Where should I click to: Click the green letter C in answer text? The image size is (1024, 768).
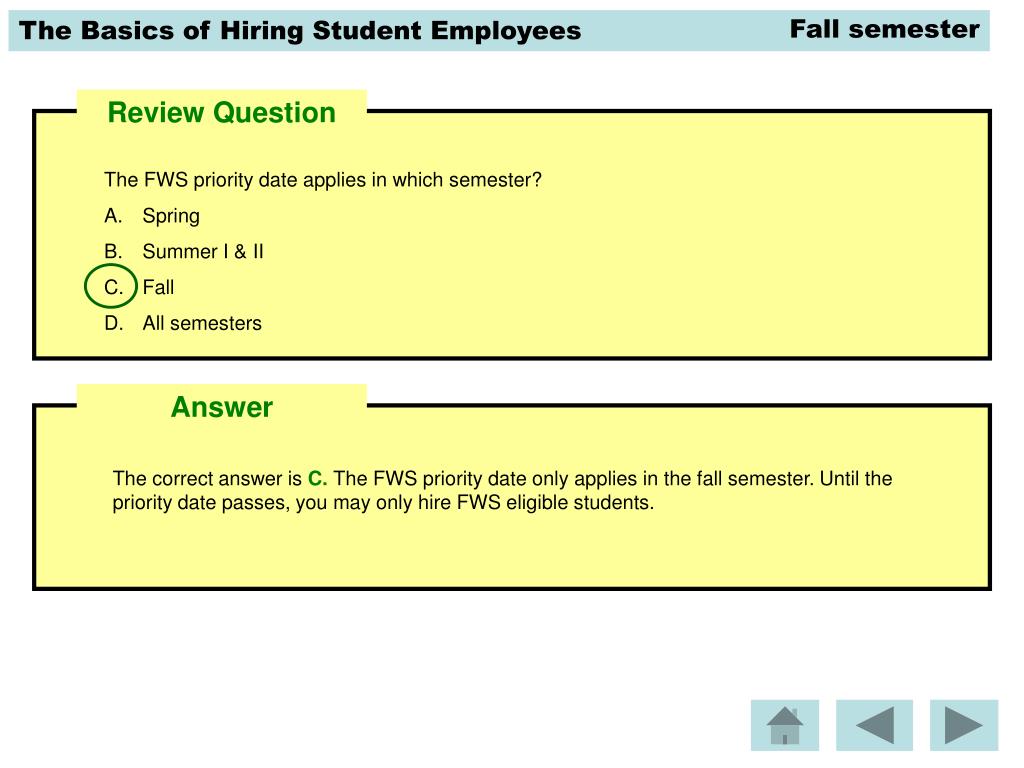317,478
